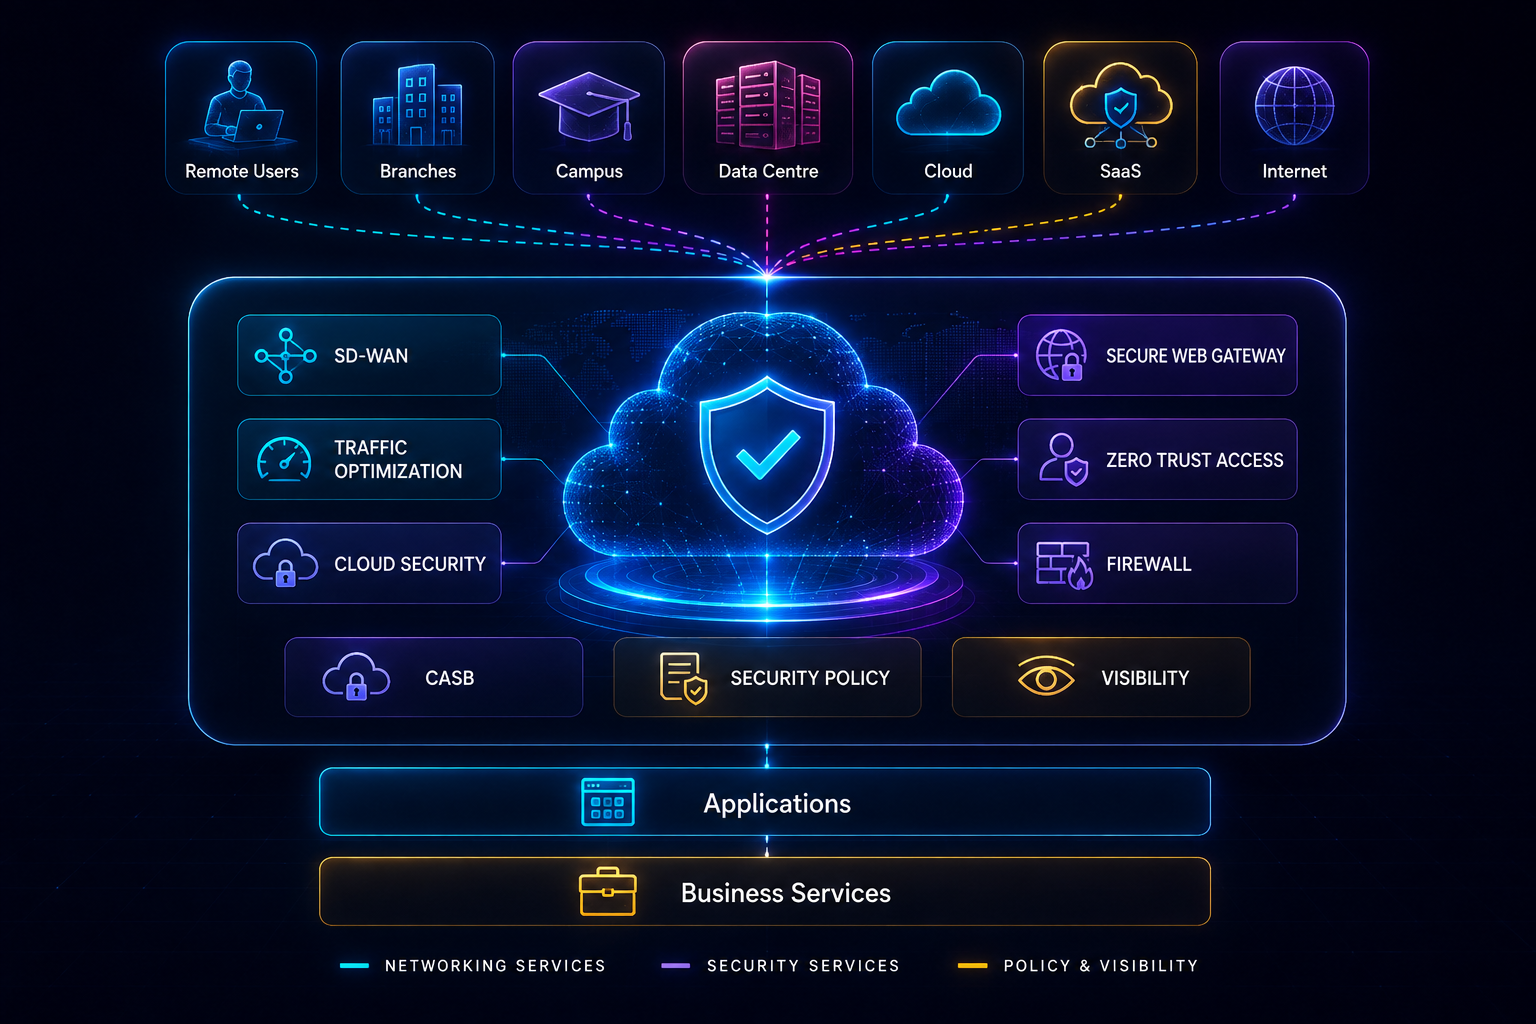Image resolution: width=1536 pixels, height=1024 pixels.
Task: Select the "POLICY & VISIBILITY" legend text
Action: pyautogui.click(x=1101, y=966)
